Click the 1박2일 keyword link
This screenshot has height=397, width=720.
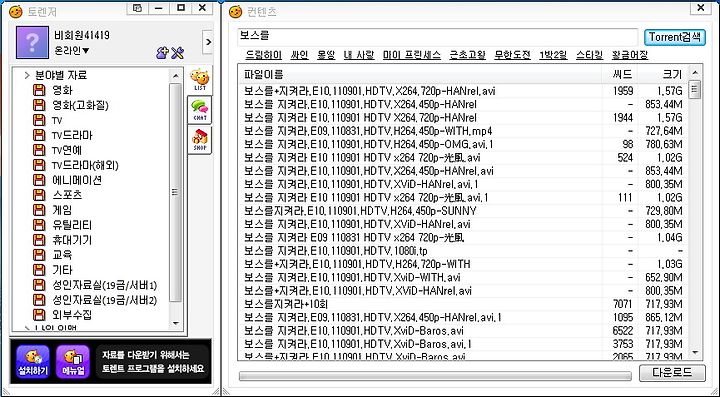coord(553,55)
